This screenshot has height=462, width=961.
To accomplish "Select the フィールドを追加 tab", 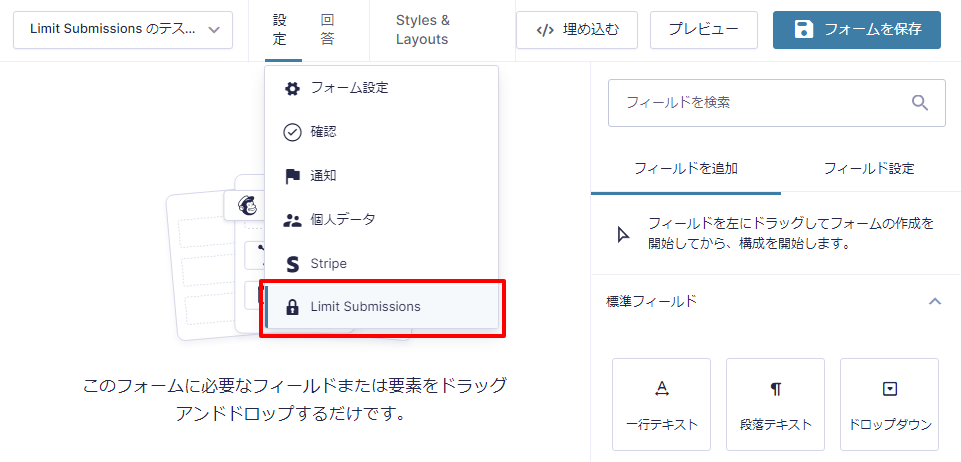I will tap(686, 168).
